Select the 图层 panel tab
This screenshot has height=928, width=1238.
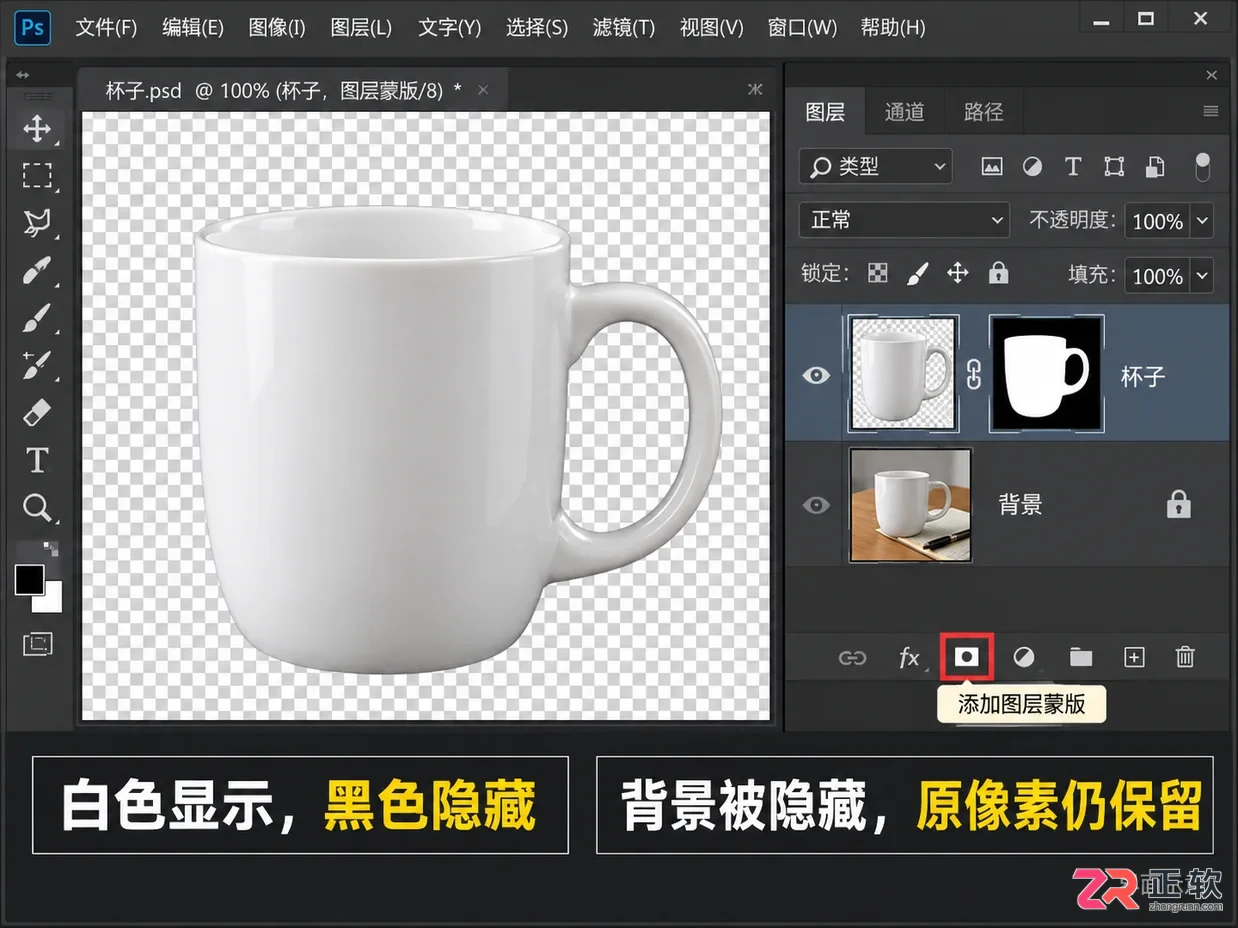(x=826, y=112)
